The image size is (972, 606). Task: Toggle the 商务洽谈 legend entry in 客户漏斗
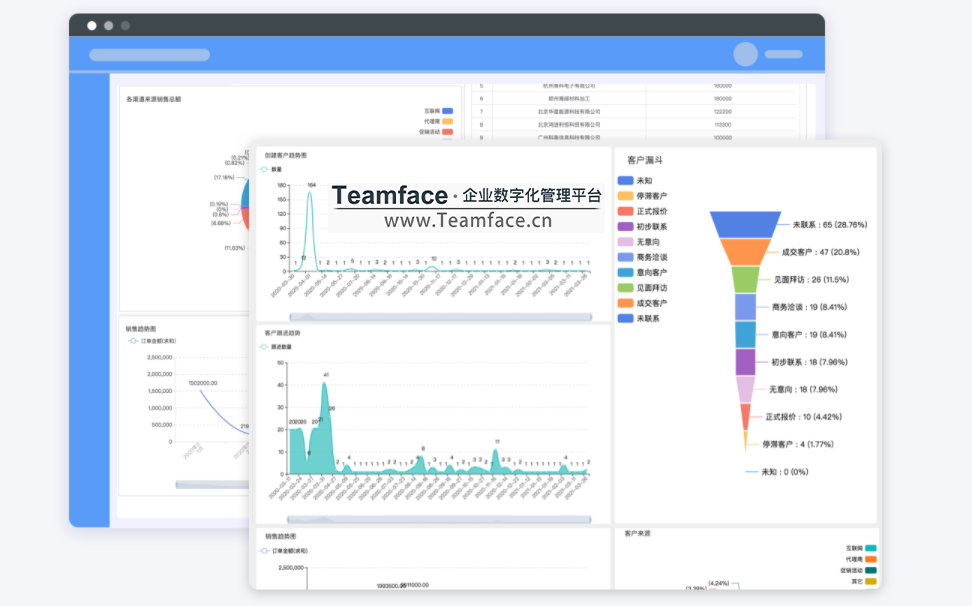point(642,257)
